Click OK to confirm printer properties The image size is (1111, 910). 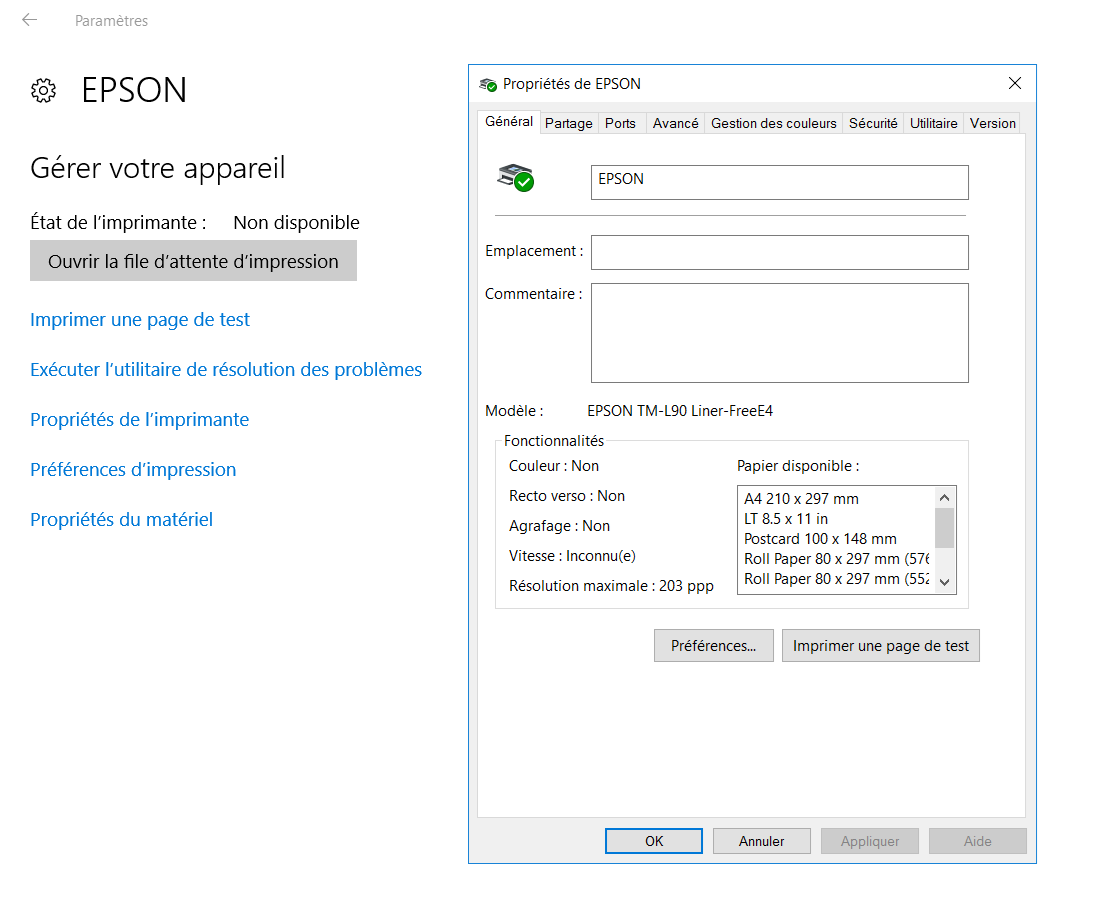[653, 841]
